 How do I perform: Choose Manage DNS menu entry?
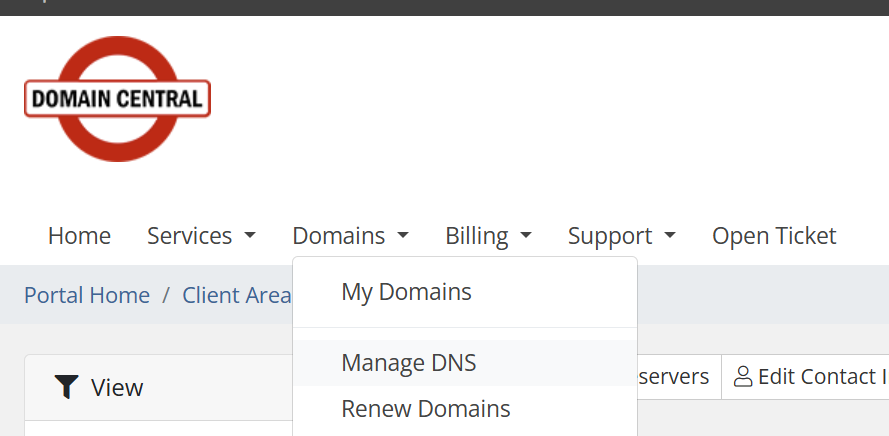[x=465, y=363]
